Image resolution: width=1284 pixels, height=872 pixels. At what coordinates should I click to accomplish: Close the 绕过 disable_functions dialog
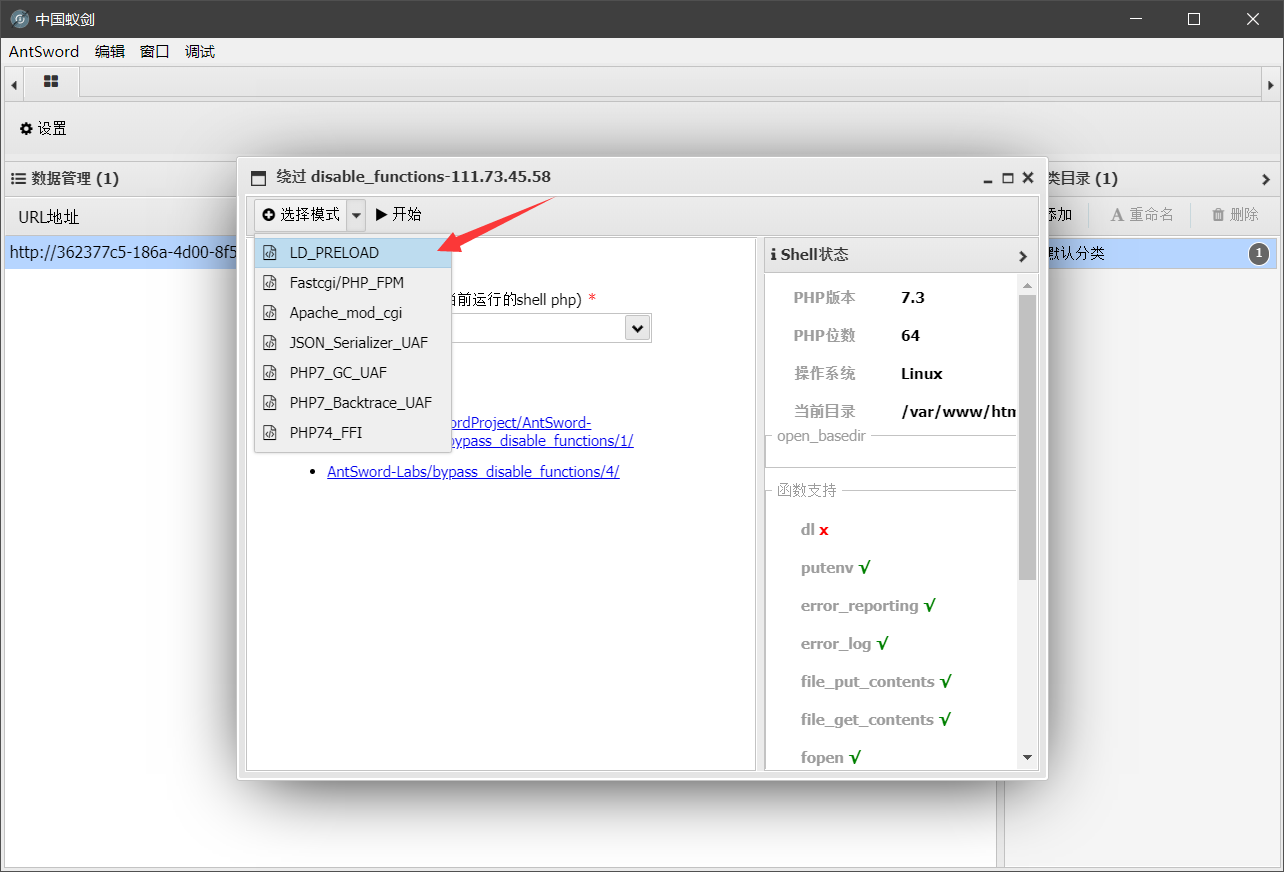(1028, 178)
